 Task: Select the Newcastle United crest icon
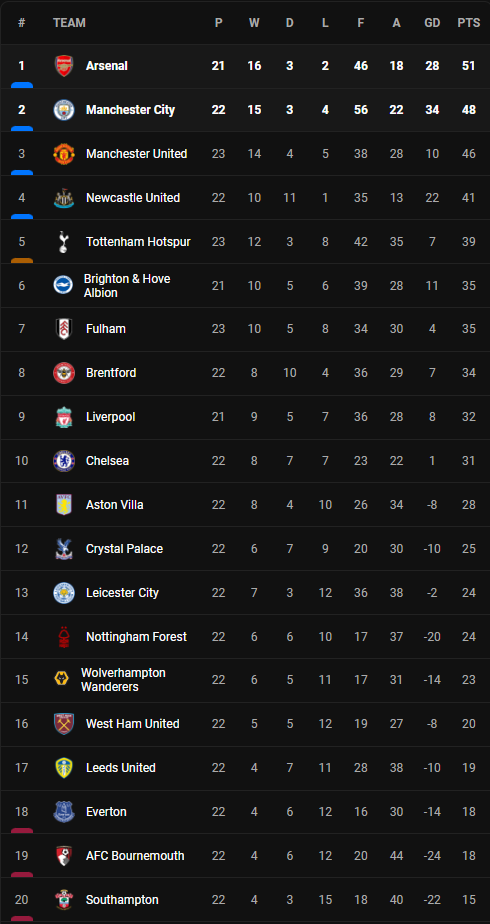pos(64,197)
